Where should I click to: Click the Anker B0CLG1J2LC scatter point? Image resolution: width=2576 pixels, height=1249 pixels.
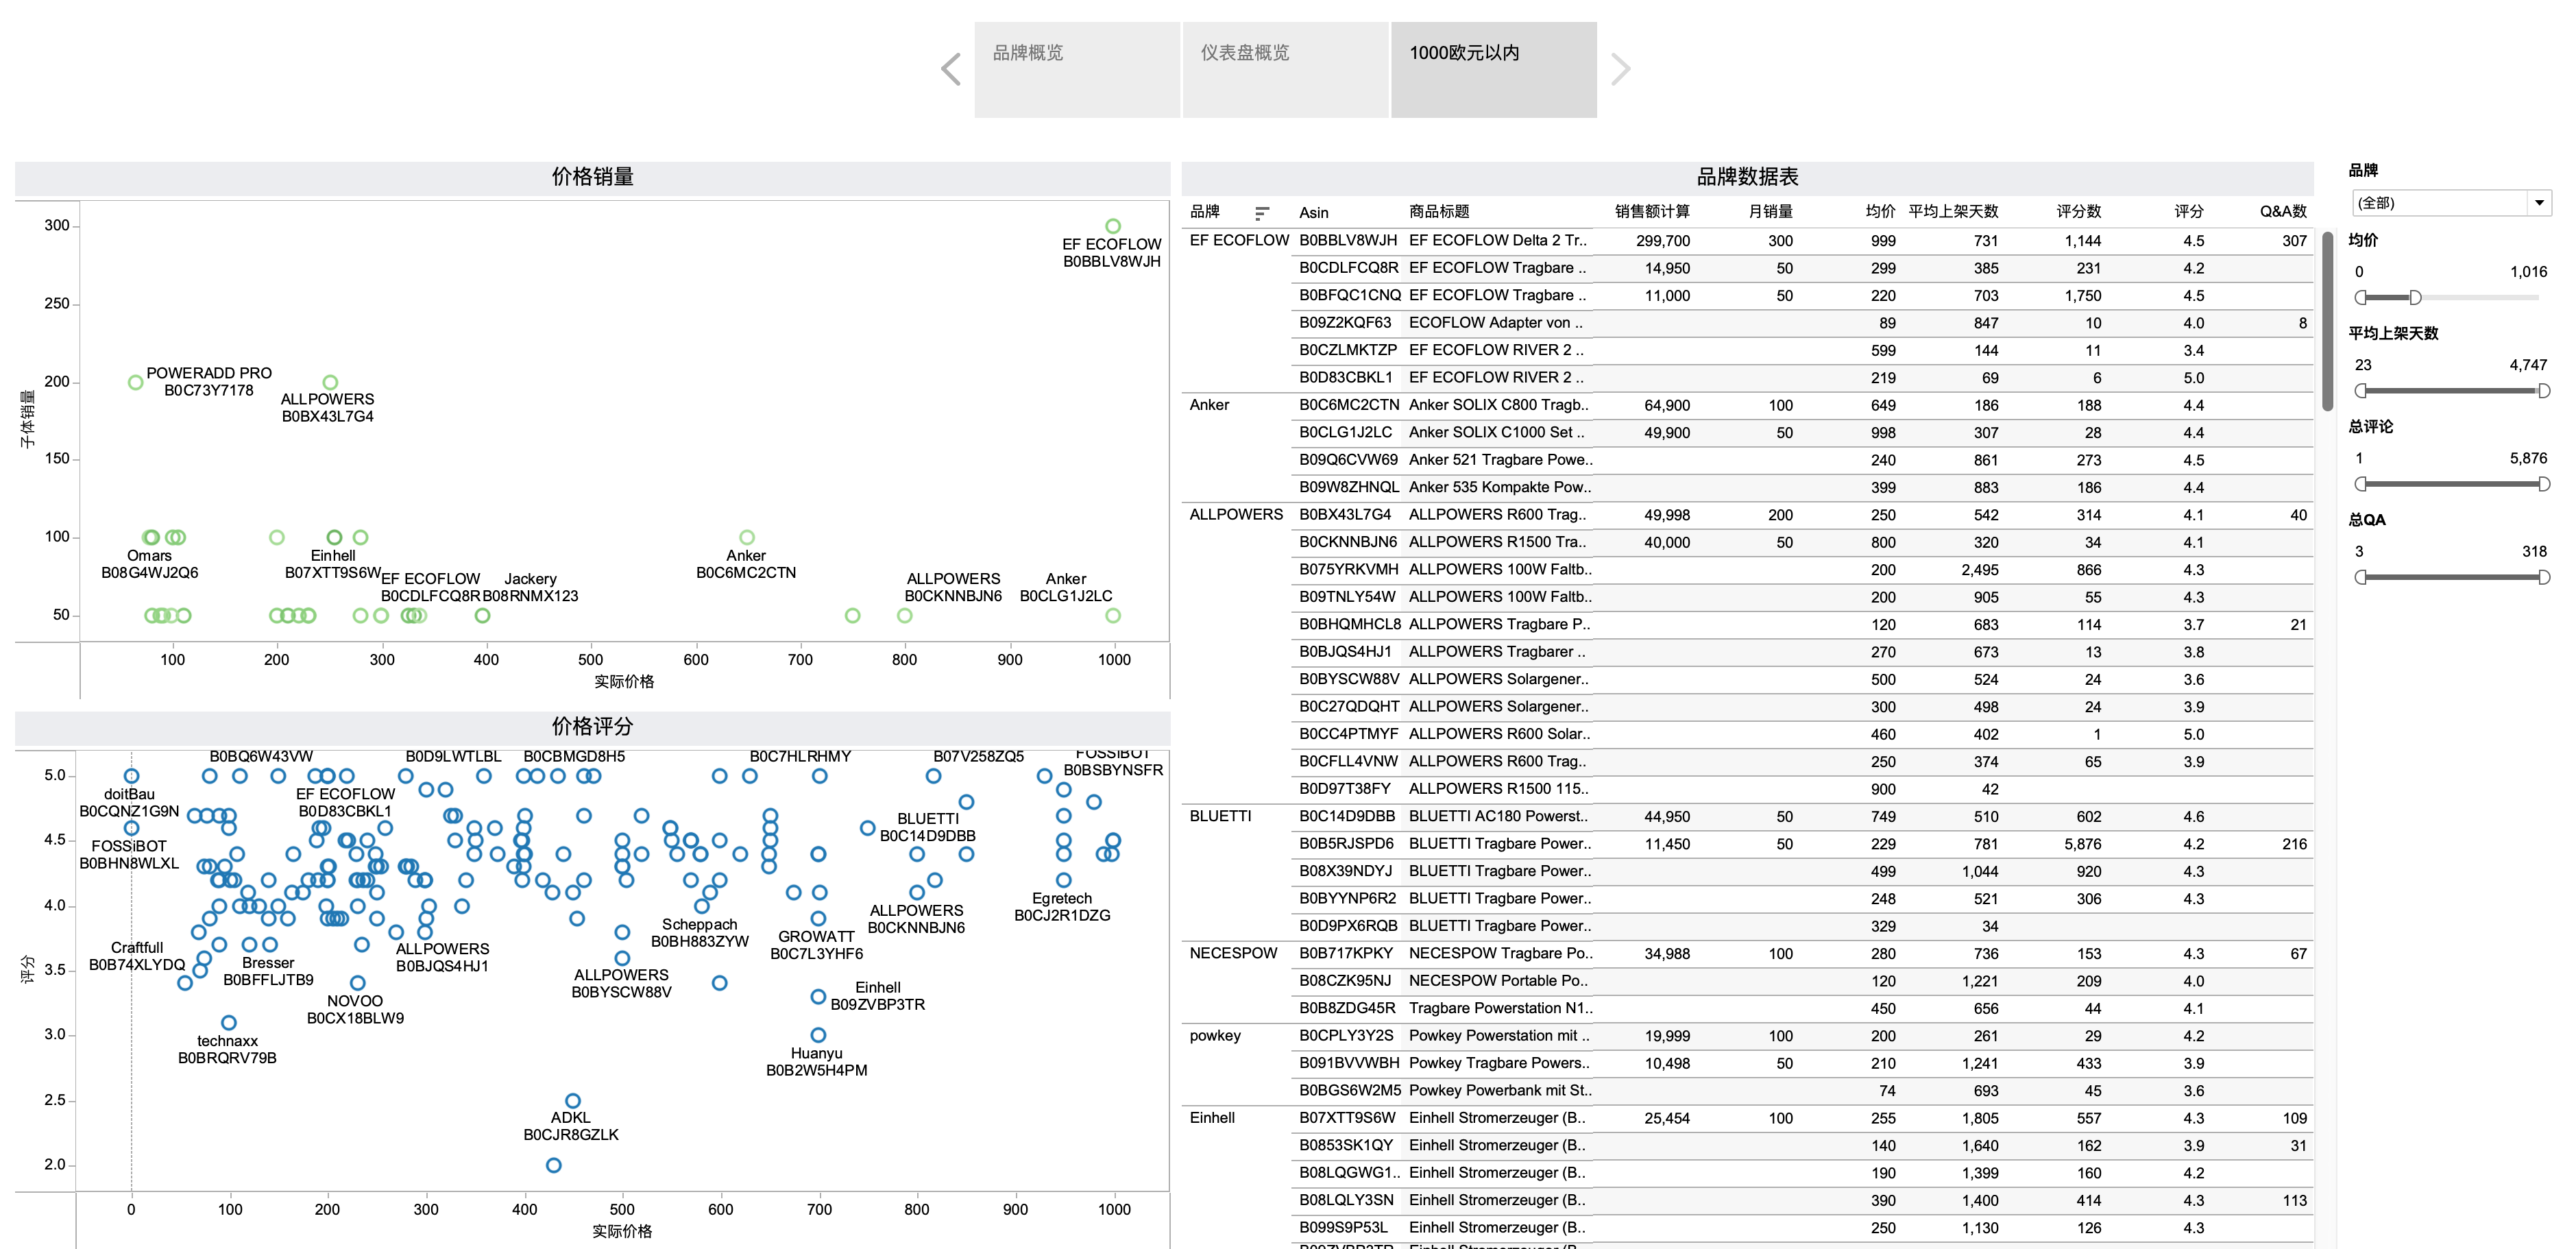[1113, 615]
